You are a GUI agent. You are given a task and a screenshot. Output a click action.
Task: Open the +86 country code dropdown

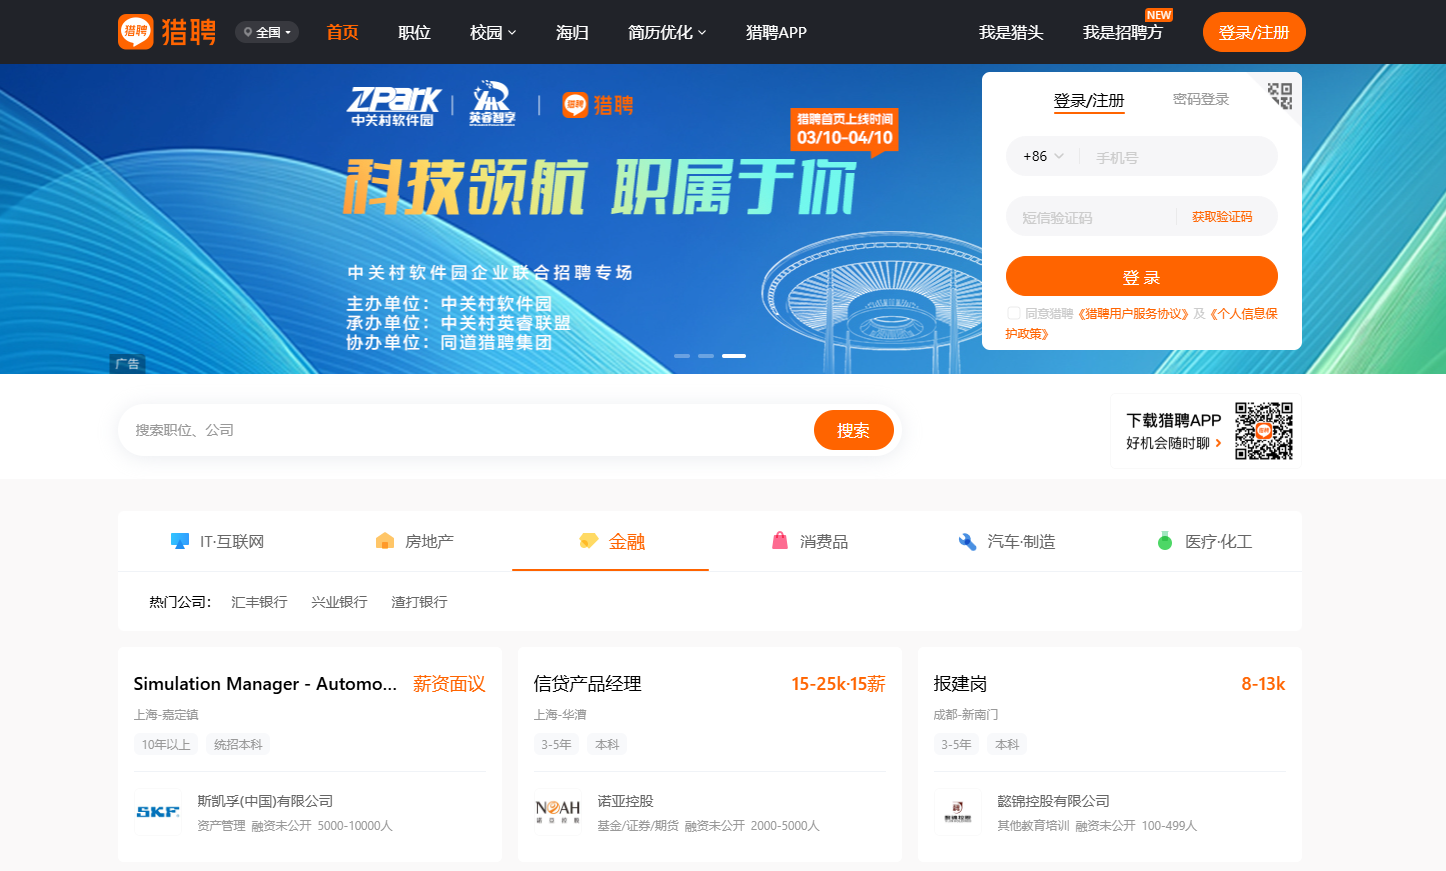1043,156
